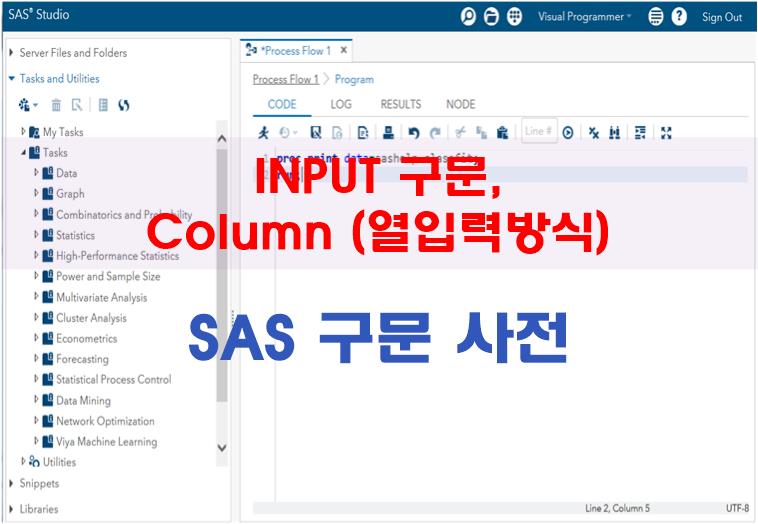Collapse the Tasks folder arrow
The width and height of the screenshot is (758, 524).
[x=23, y=152]
